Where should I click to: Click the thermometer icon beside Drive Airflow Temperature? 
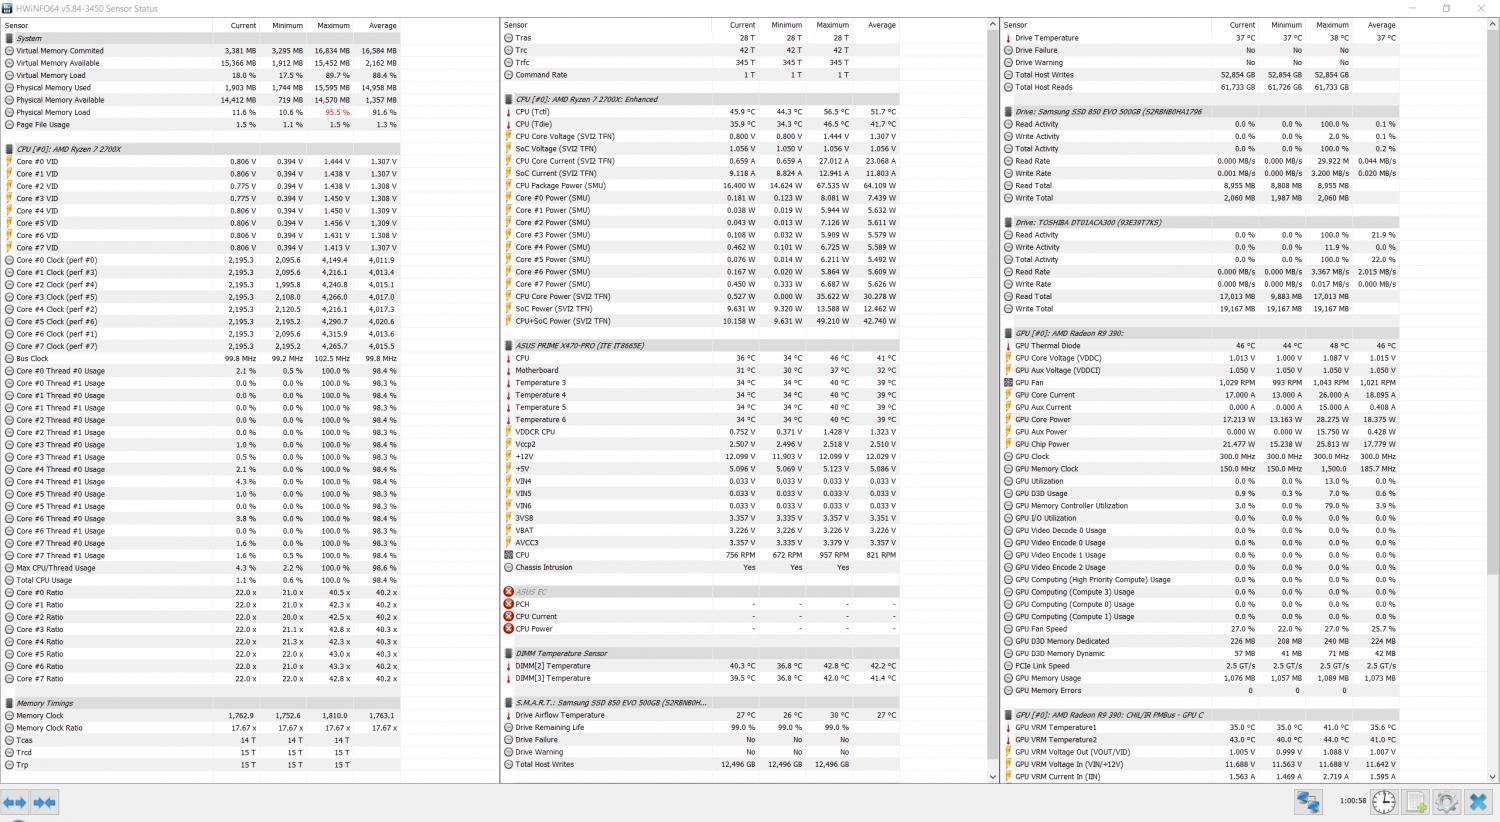pos(509,715)
